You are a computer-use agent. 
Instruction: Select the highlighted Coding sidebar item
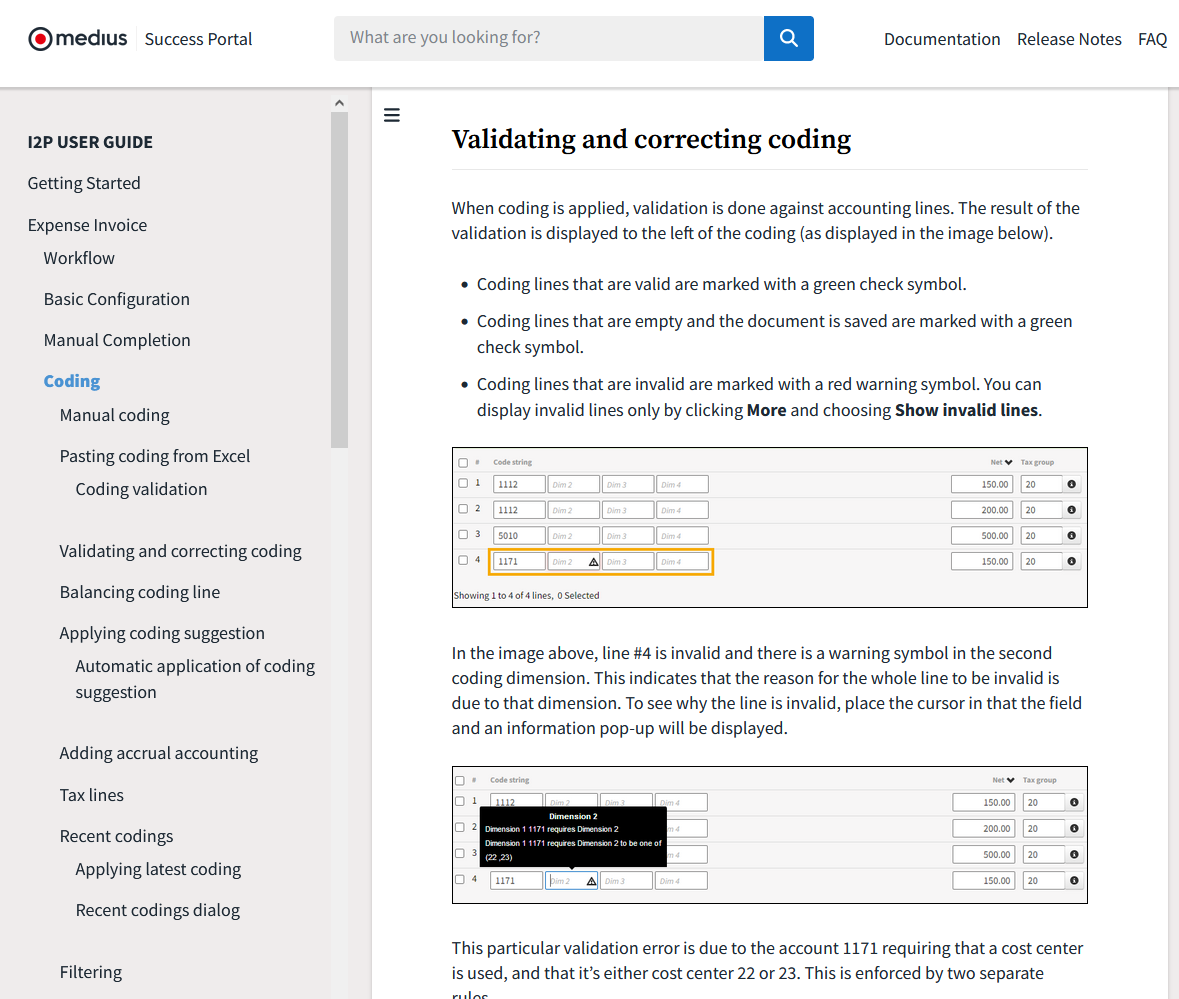pos(71,381)
